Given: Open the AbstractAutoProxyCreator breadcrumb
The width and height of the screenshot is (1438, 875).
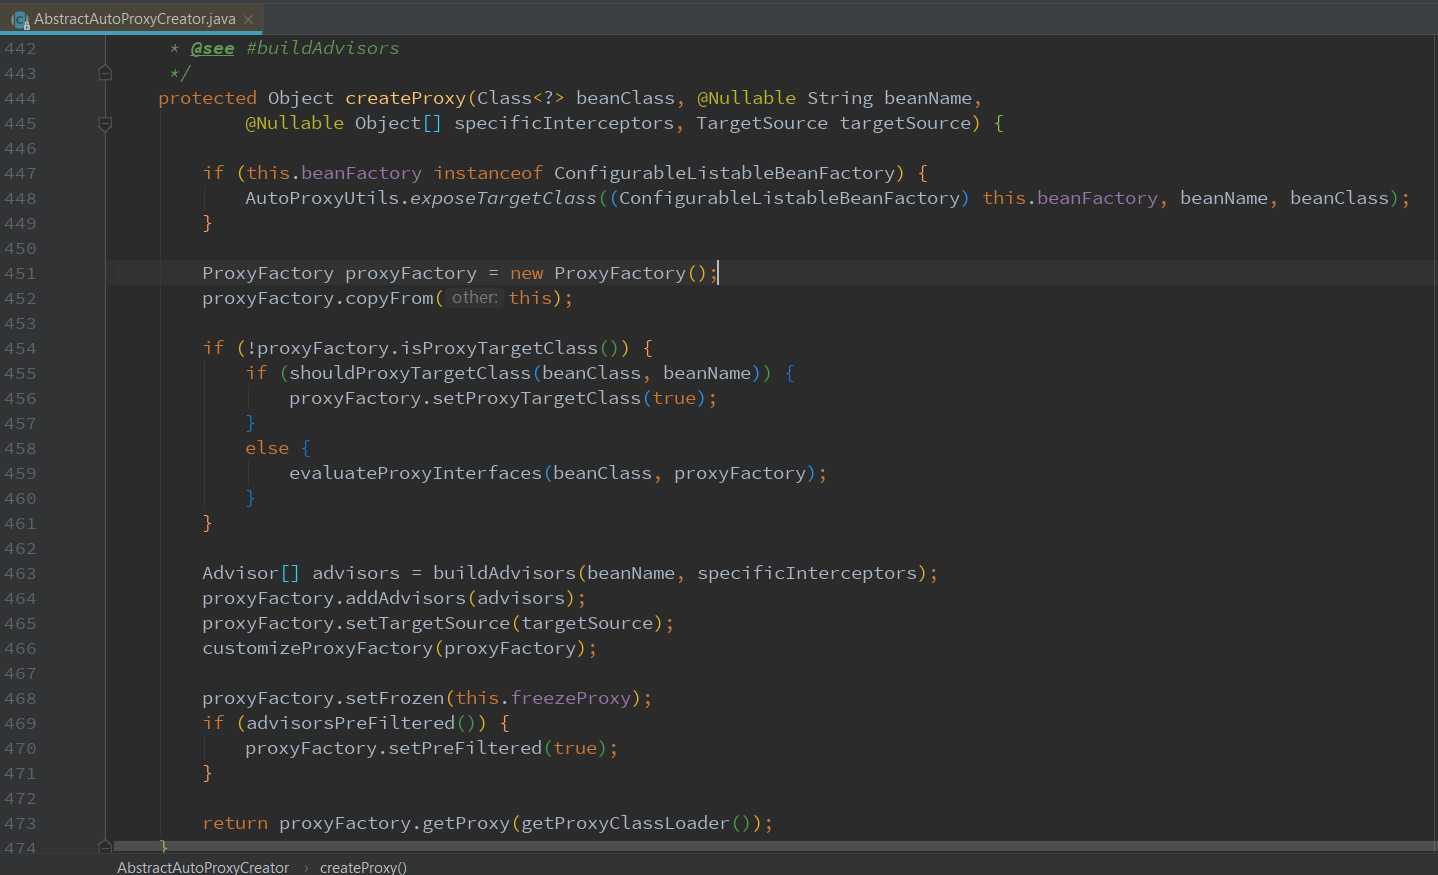Looking at the screenshot, I should (x=203, y=867).
